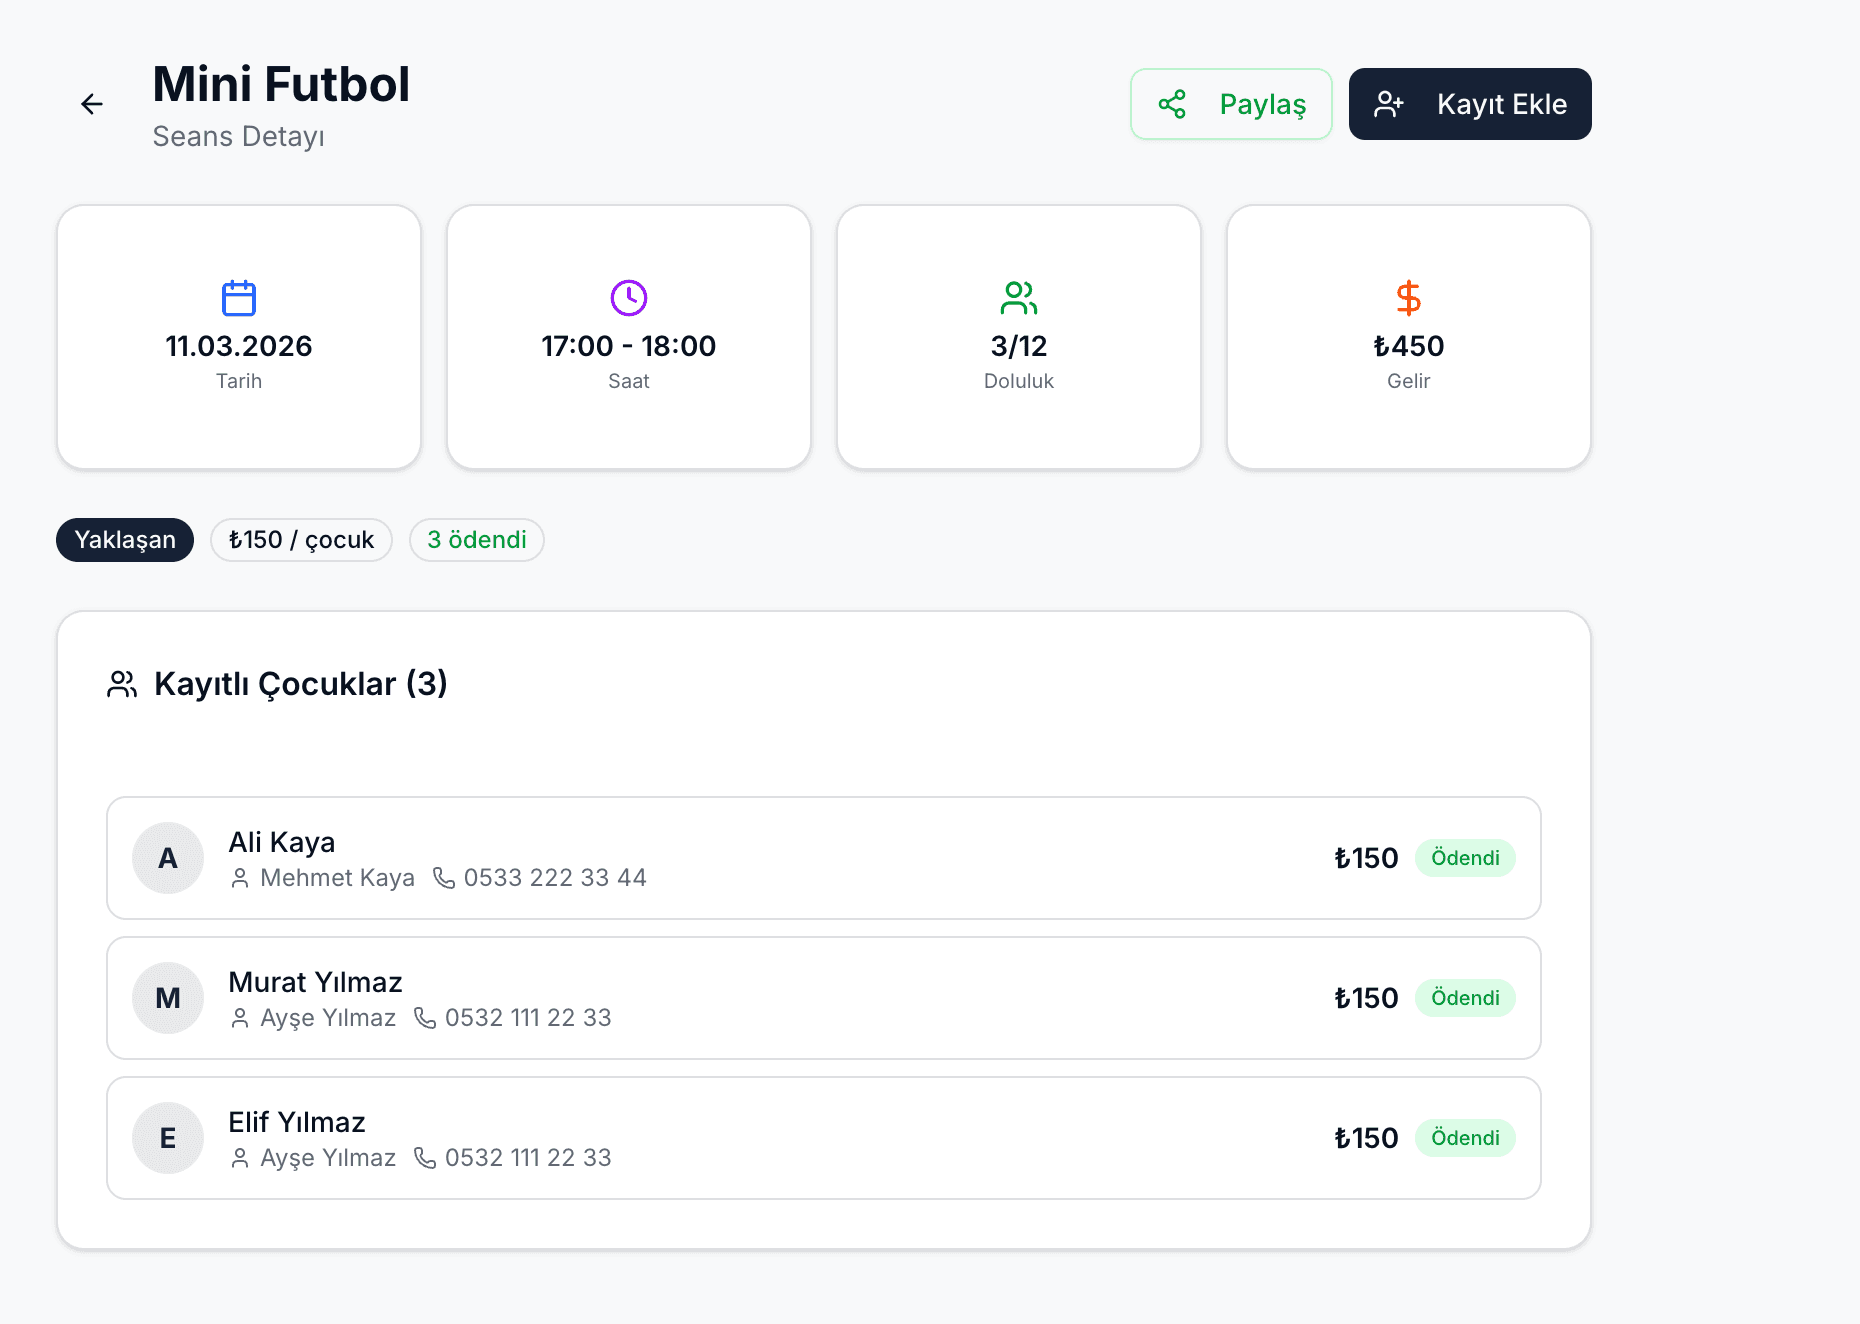Click the 3 ödendi badge
Image resolution: width=1860 pixels, height=1324 pixels.
pyautogui.click(x=477, y=540)
